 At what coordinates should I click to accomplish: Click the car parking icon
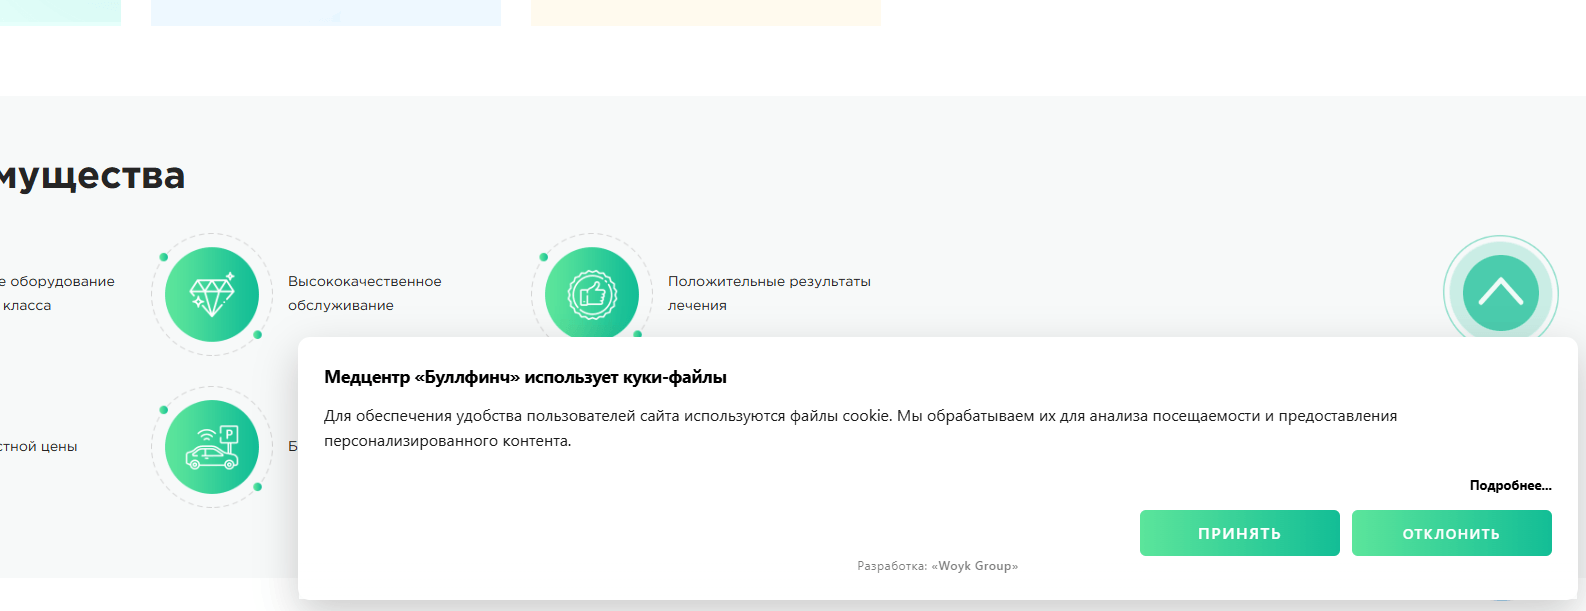(212, 447)
